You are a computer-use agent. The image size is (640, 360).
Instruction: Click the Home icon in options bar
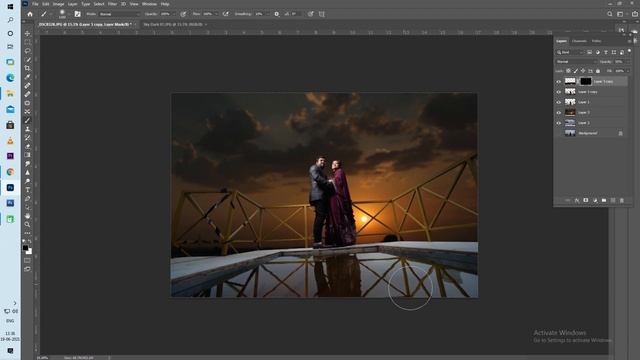coord(30,14)
